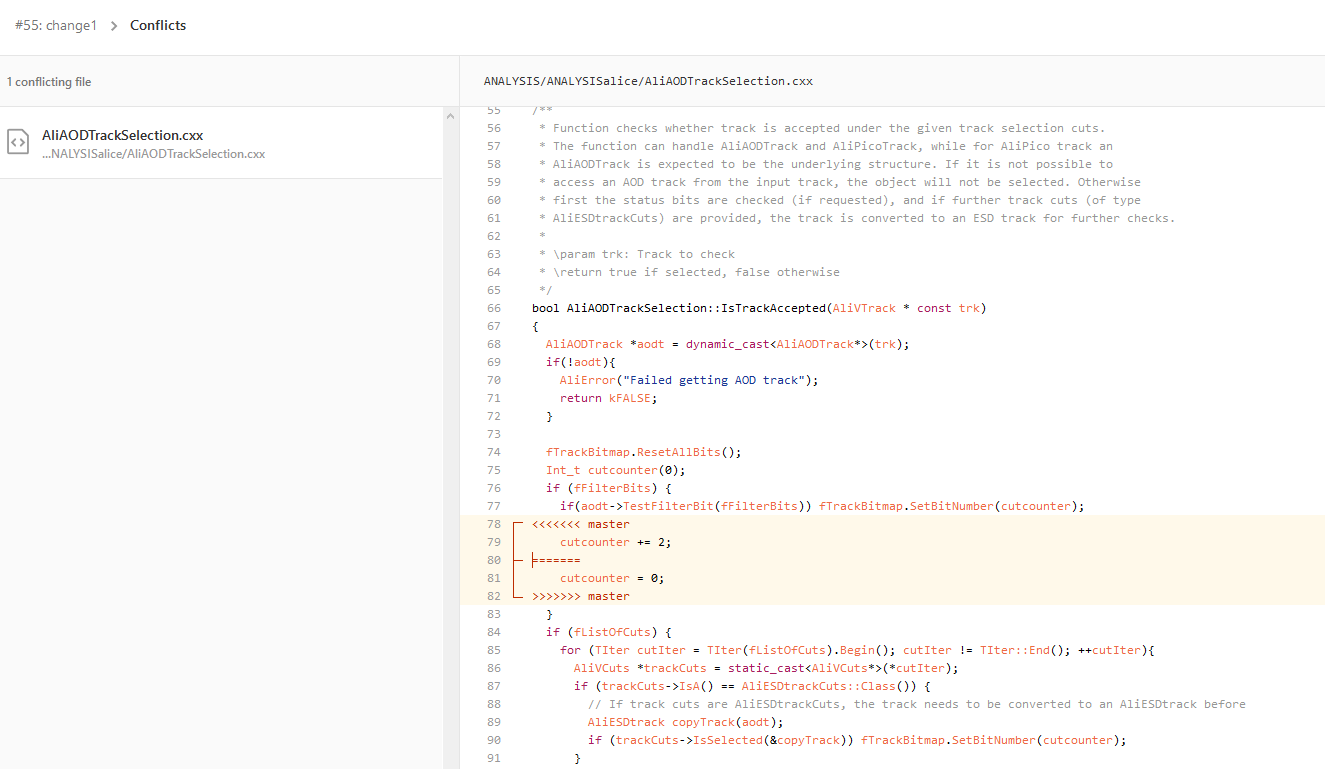Click line number 80 in the gutter
The width and height of the screenshot is (1325, 769).
(x=493, y=560)
